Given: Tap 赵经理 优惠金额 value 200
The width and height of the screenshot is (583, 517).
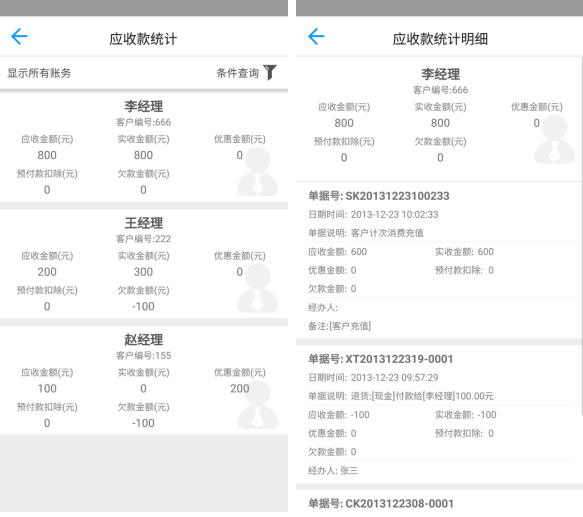Looking at the screenshot, I should point(239,389).
